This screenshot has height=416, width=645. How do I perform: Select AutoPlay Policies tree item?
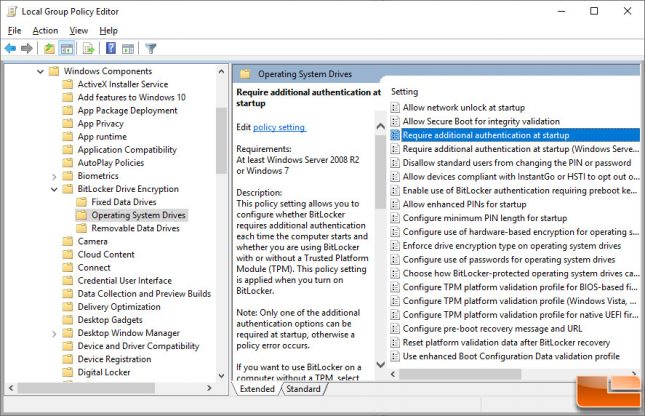[111, 163]
